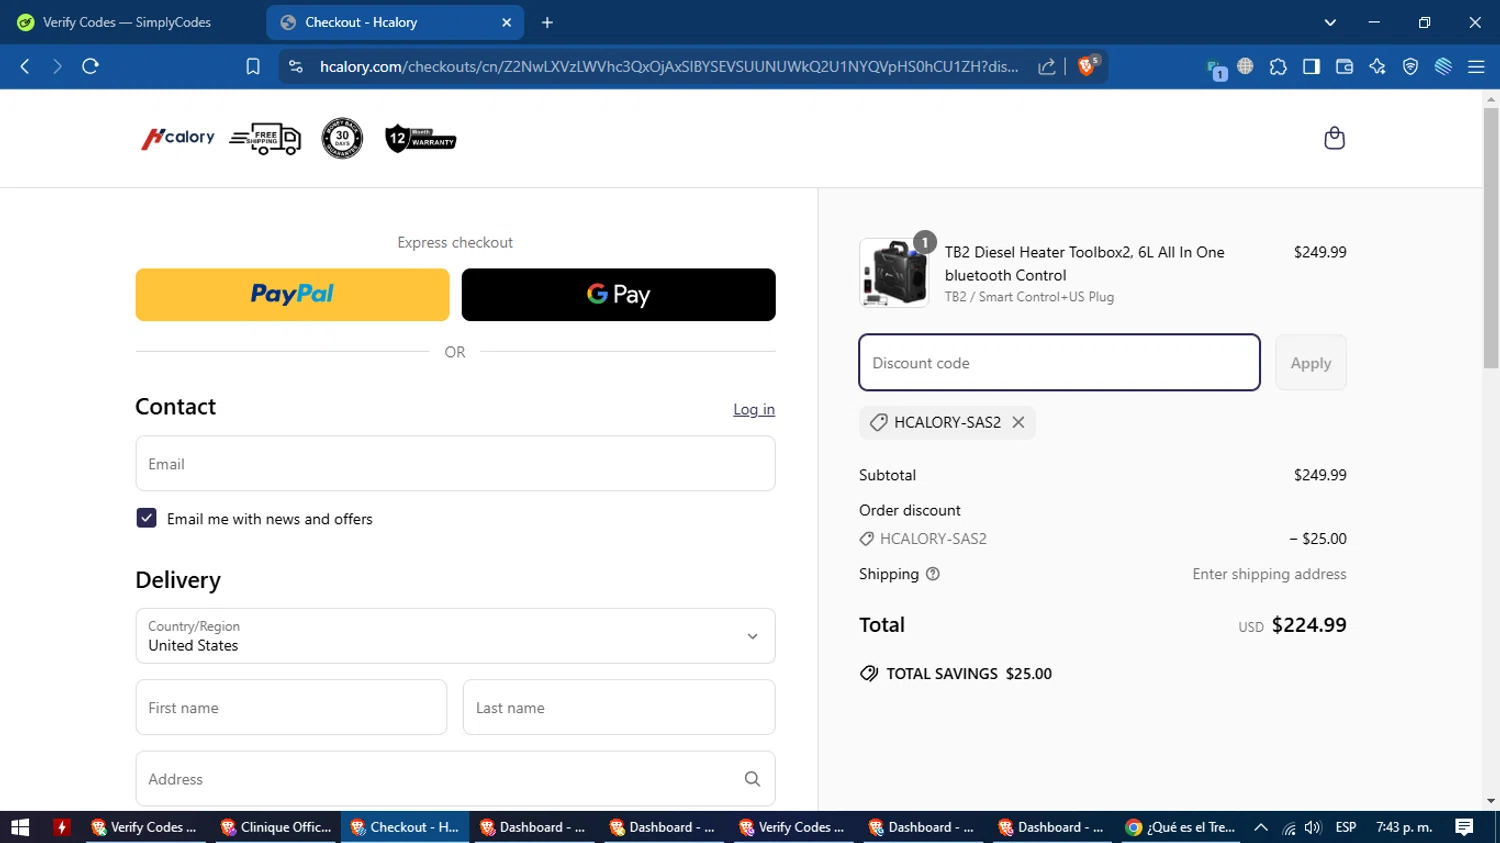Open Clinique Offic... taskbar window
Viewport: 1500px width, 843px height.
[277, 827]
